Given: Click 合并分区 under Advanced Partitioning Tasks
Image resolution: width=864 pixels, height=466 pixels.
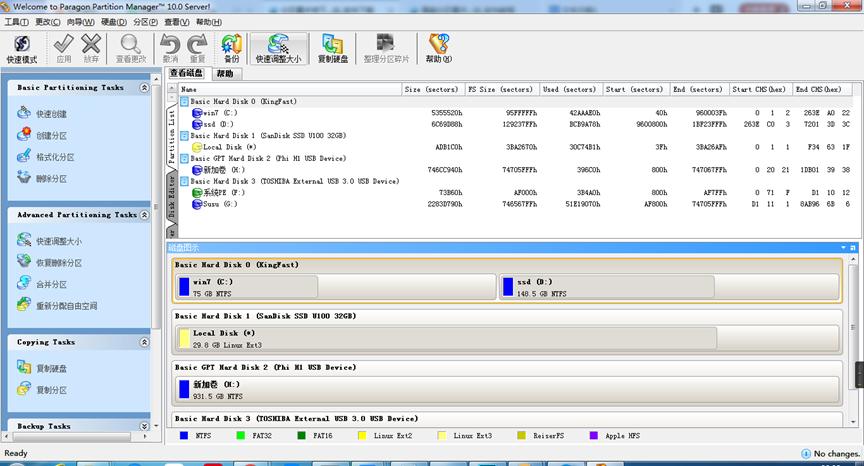Looking at the screenshot, I should [50, 285].
